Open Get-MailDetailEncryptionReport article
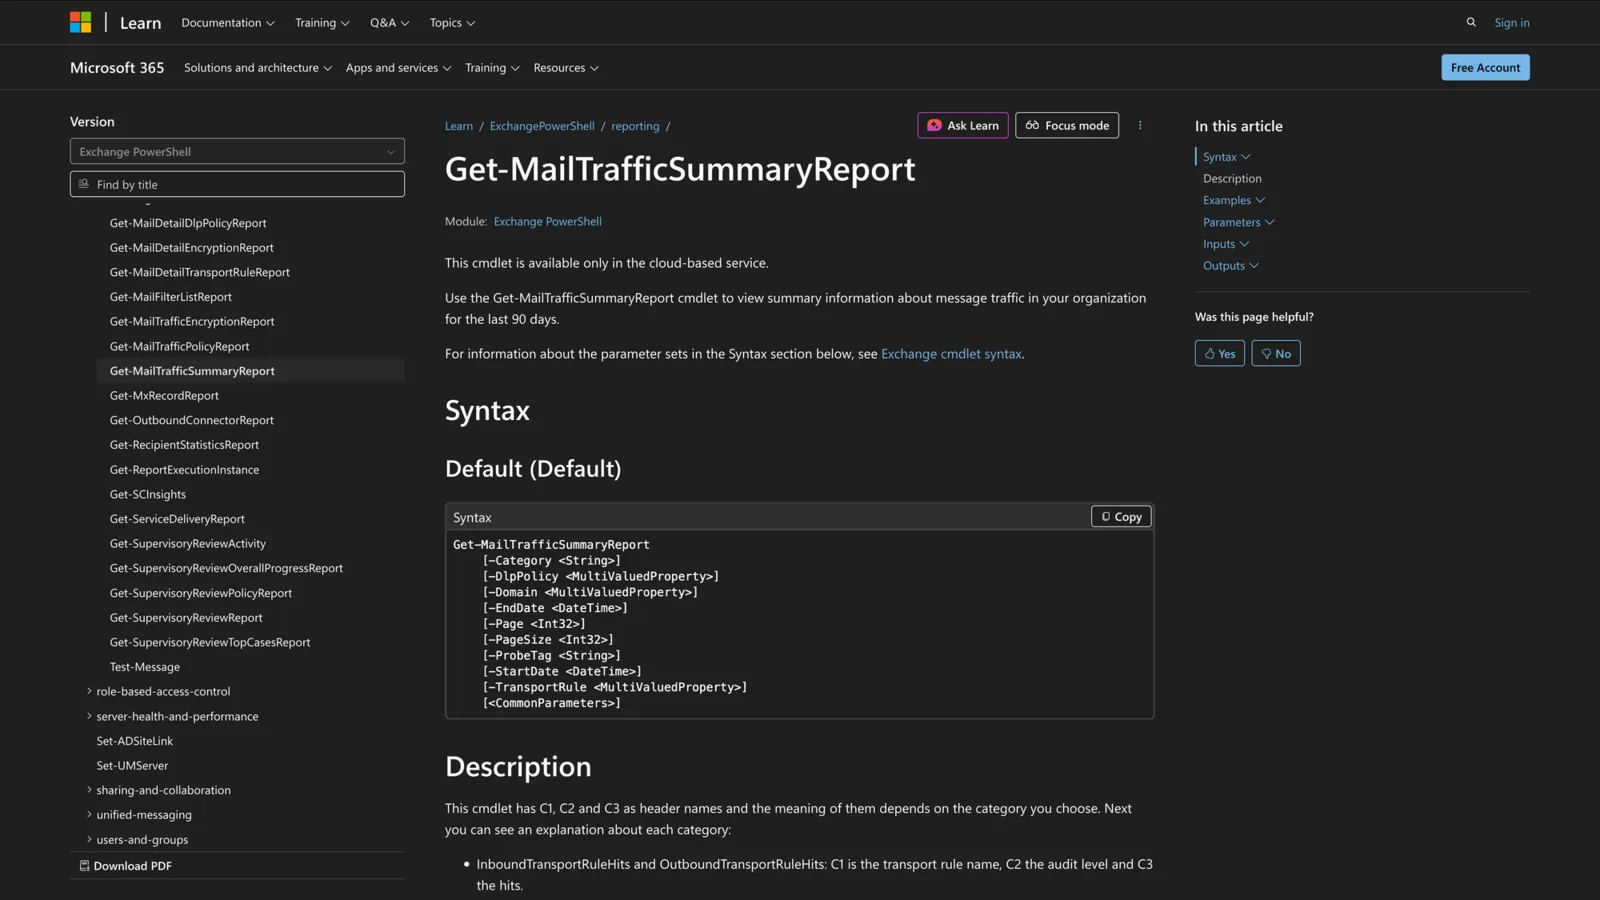Viewport: 1600px width, 900px height. pyautogui.click(x=191, y=248)
